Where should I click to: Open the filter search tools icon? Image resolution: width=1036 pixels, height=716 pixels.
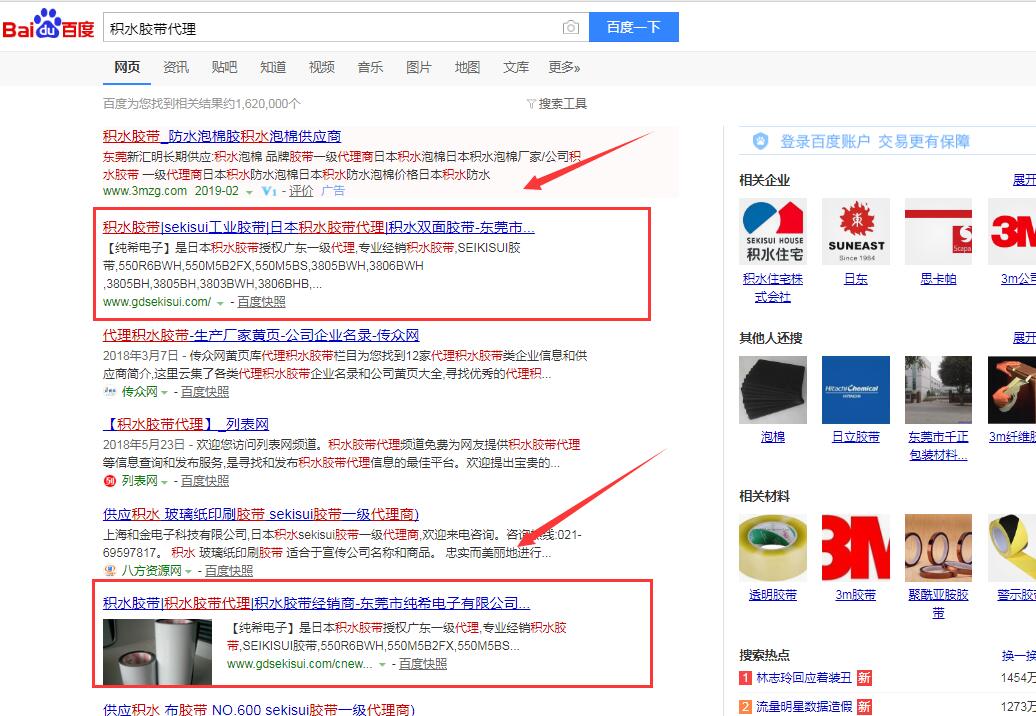coord(531,104)
